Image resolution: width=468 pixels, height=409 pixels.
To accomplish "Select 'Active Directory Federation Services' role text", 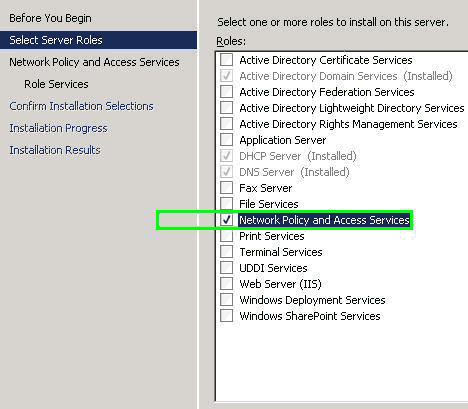I will tap(327, 92).
